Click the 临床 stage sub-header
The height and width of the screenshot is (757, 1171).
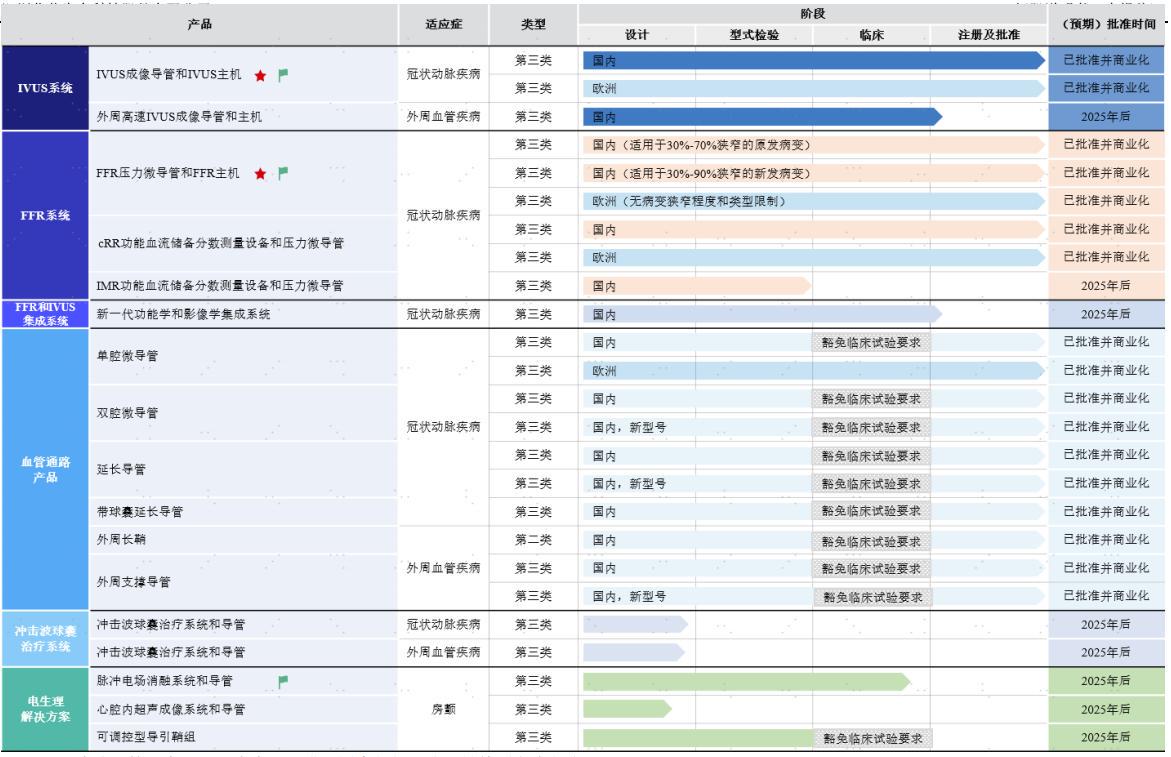coord(872,34)
